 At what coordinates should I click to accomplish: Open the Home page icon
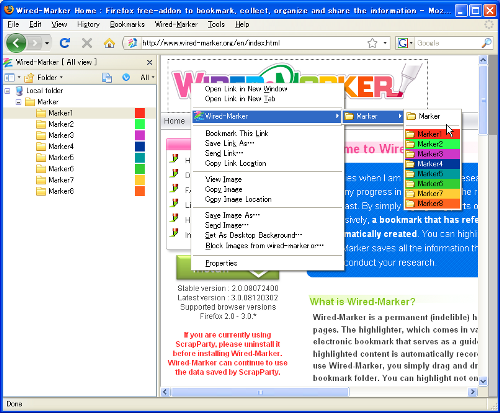(109, 43)
